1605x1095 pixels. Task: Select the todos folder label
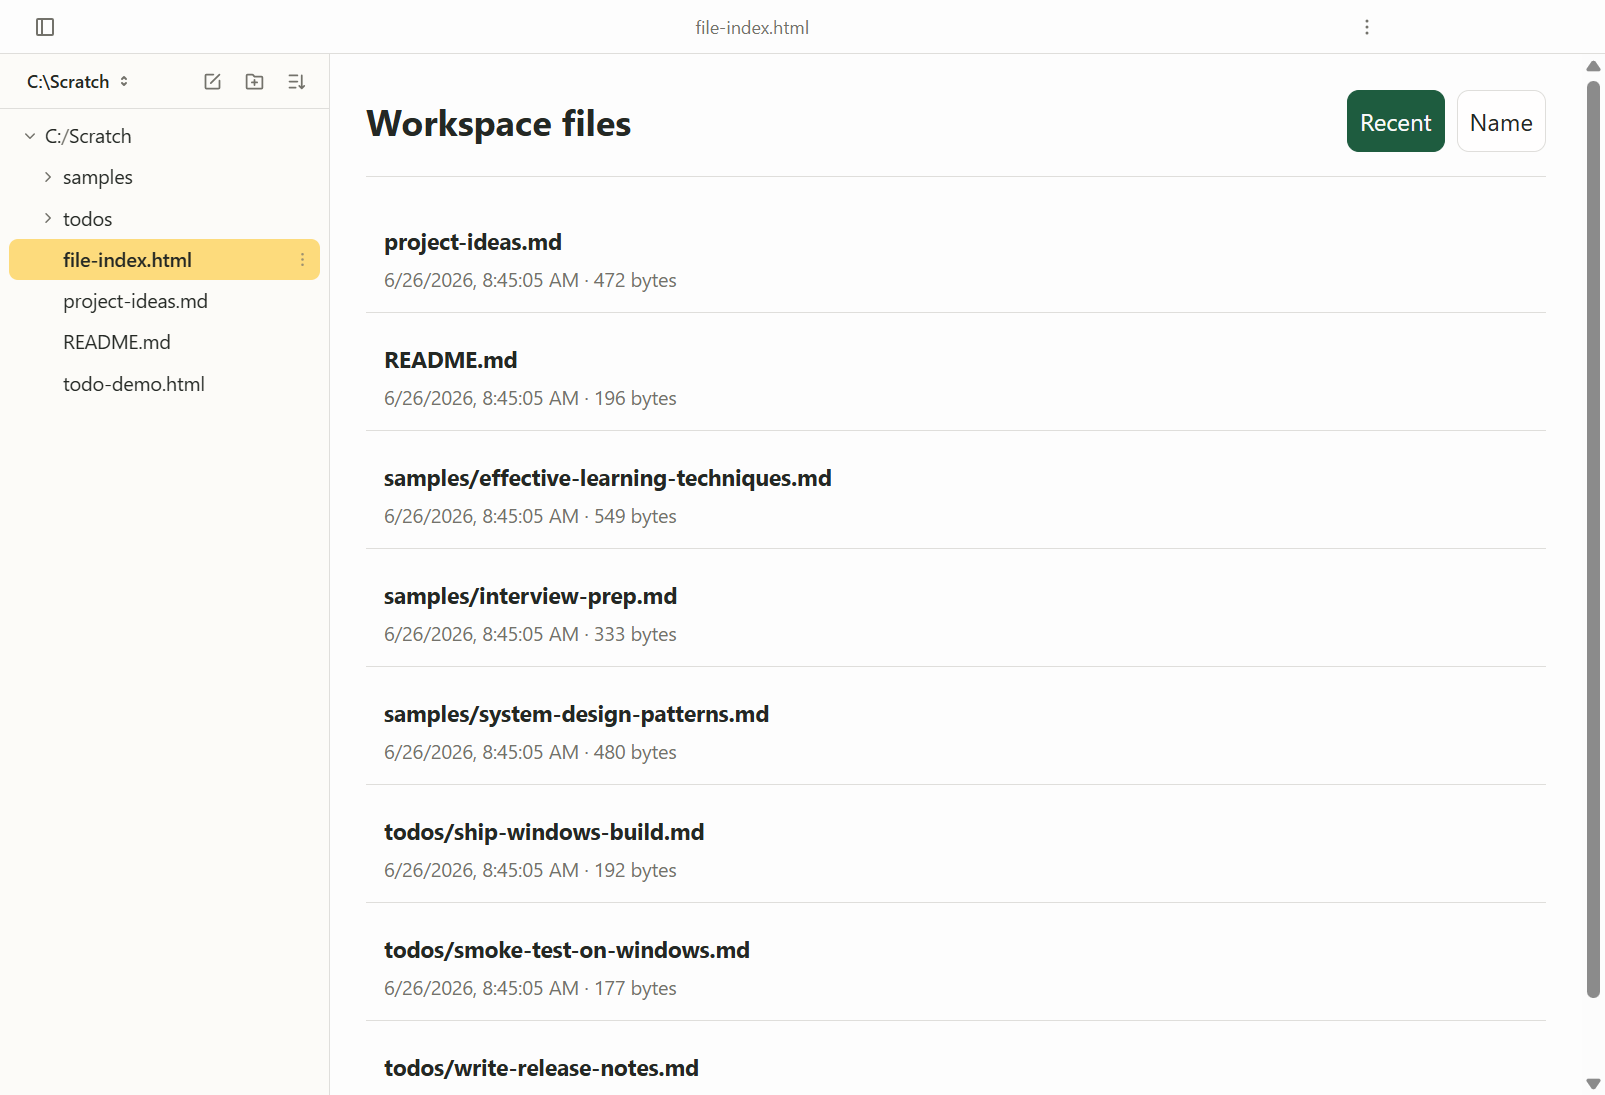click(x=88, y=219)
